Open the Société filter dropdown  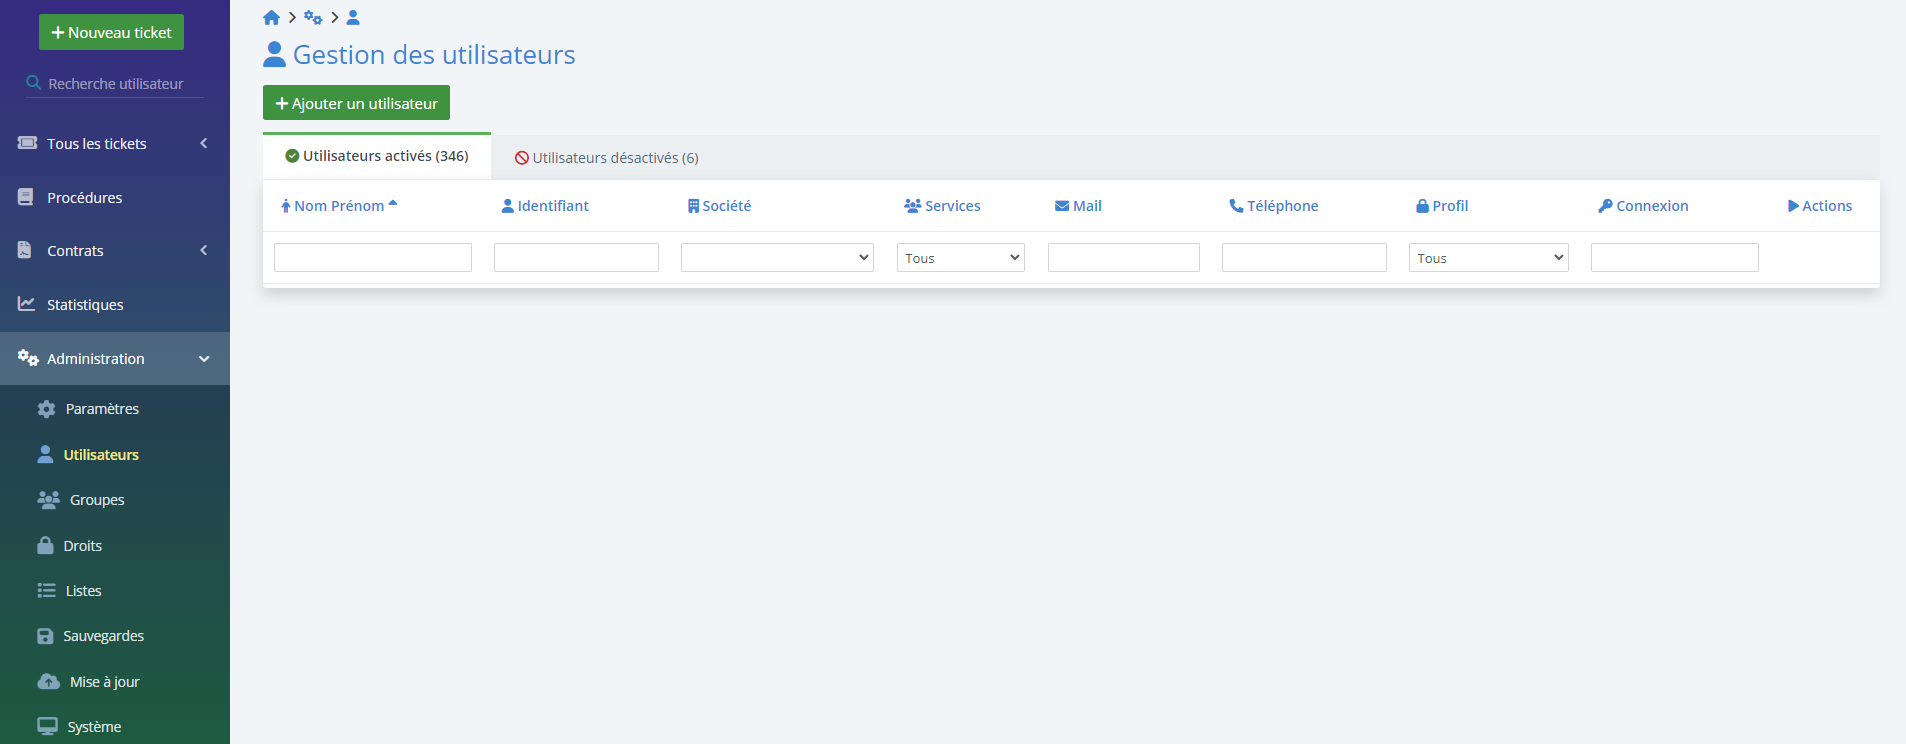(777, 257)
